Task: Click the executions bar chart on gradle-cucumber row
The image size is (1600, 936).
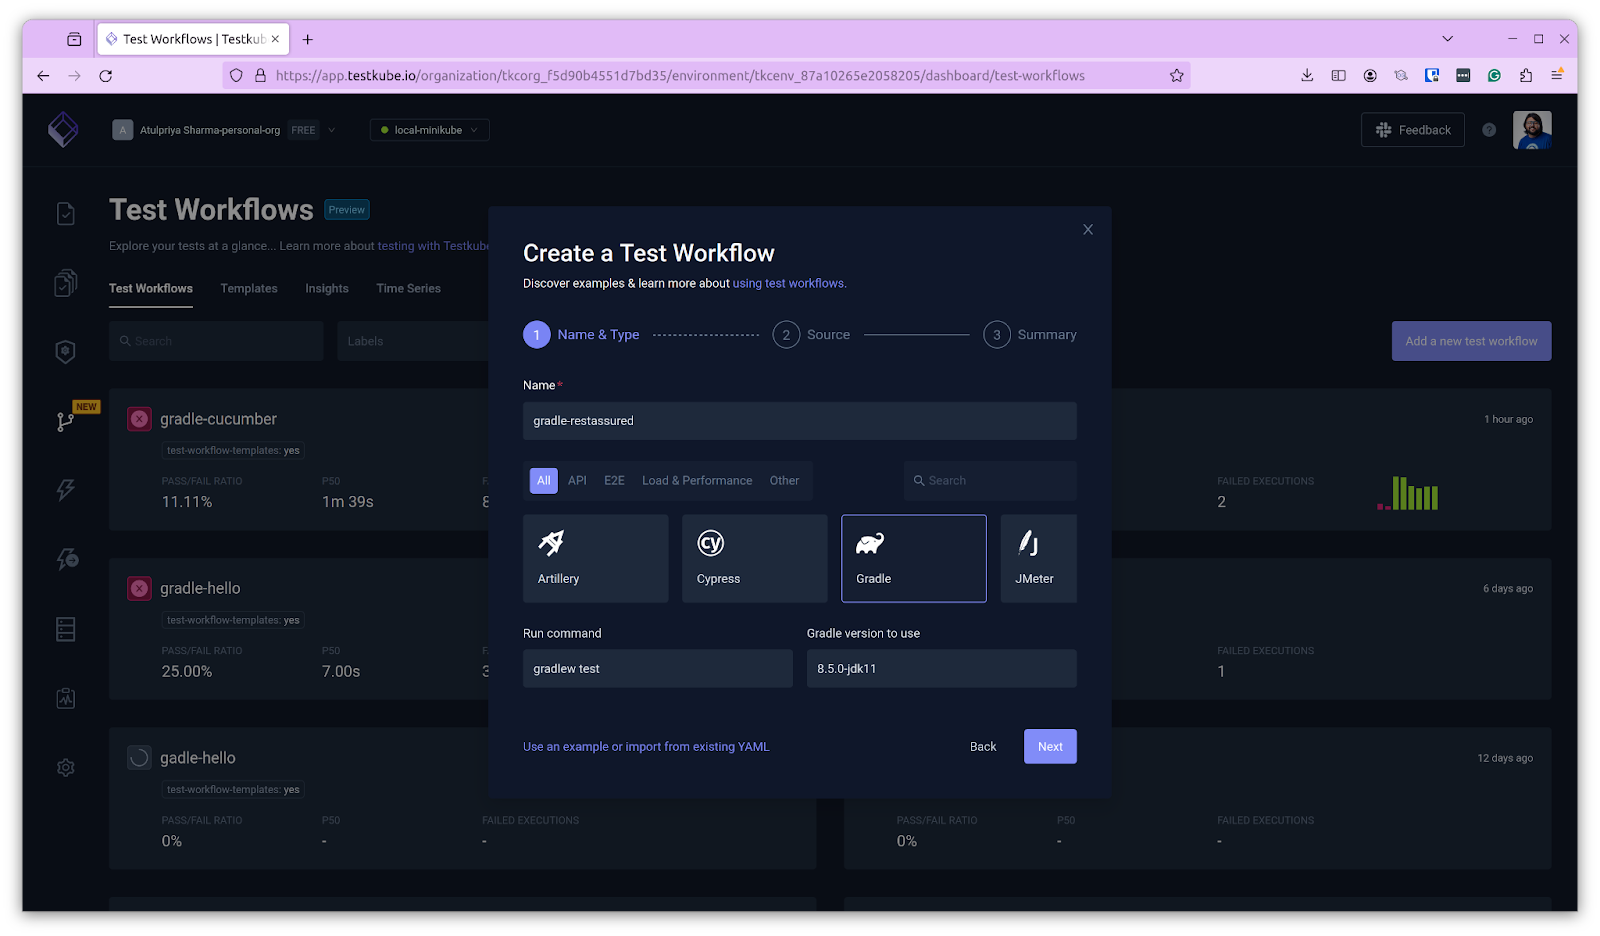Action: [1407, 493]
